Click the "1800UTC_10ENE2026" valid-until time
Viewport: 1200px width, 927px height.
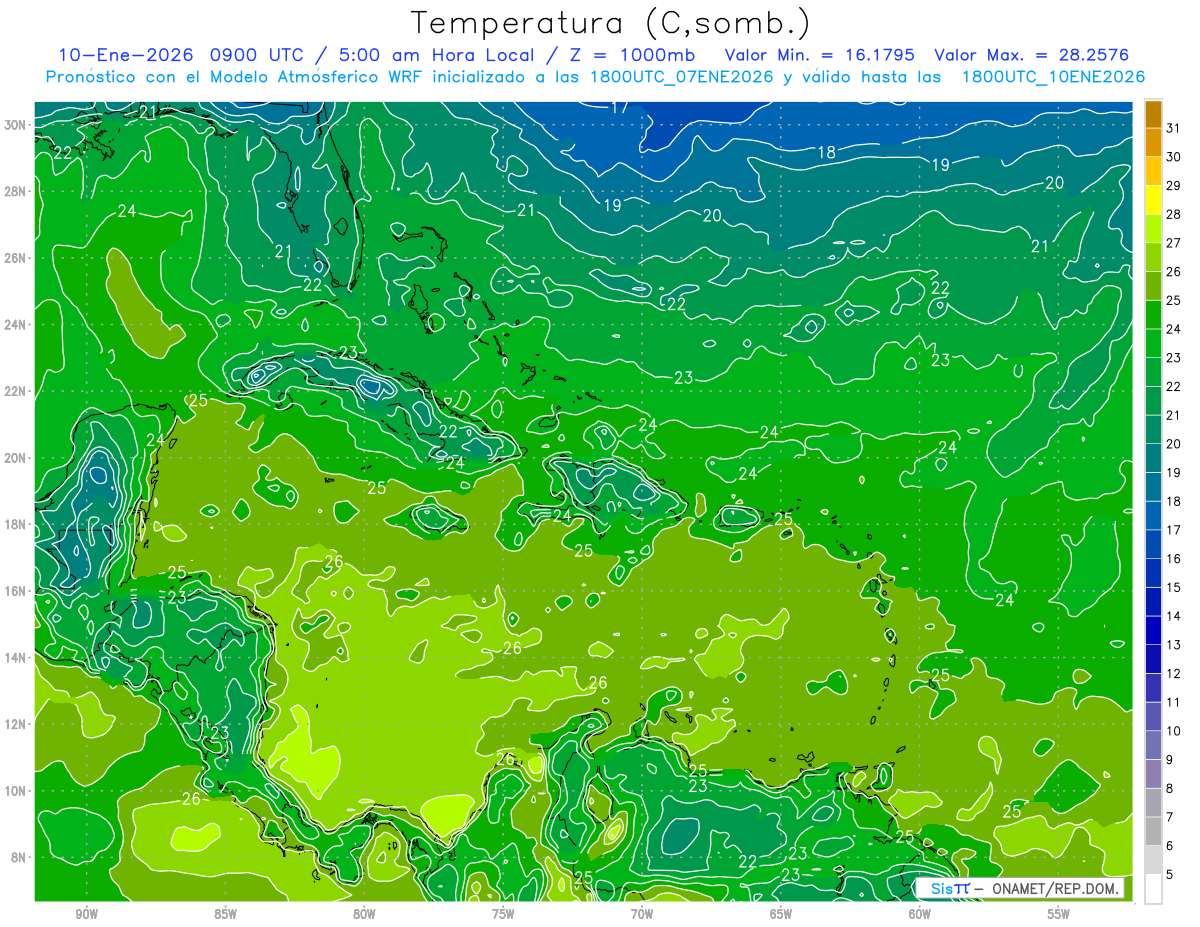(x=1053, y=76)
